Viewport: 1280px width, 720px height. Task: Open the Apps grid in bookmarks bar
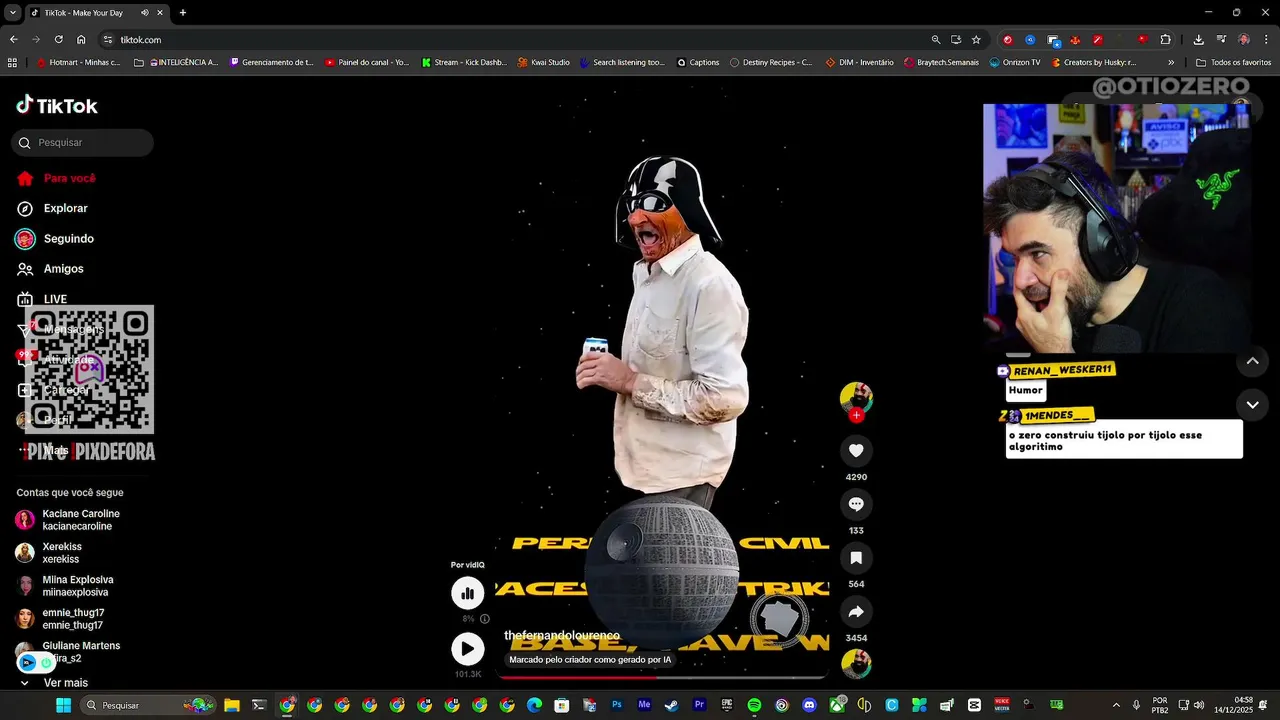pyautogui.click(x=12, y=62)
